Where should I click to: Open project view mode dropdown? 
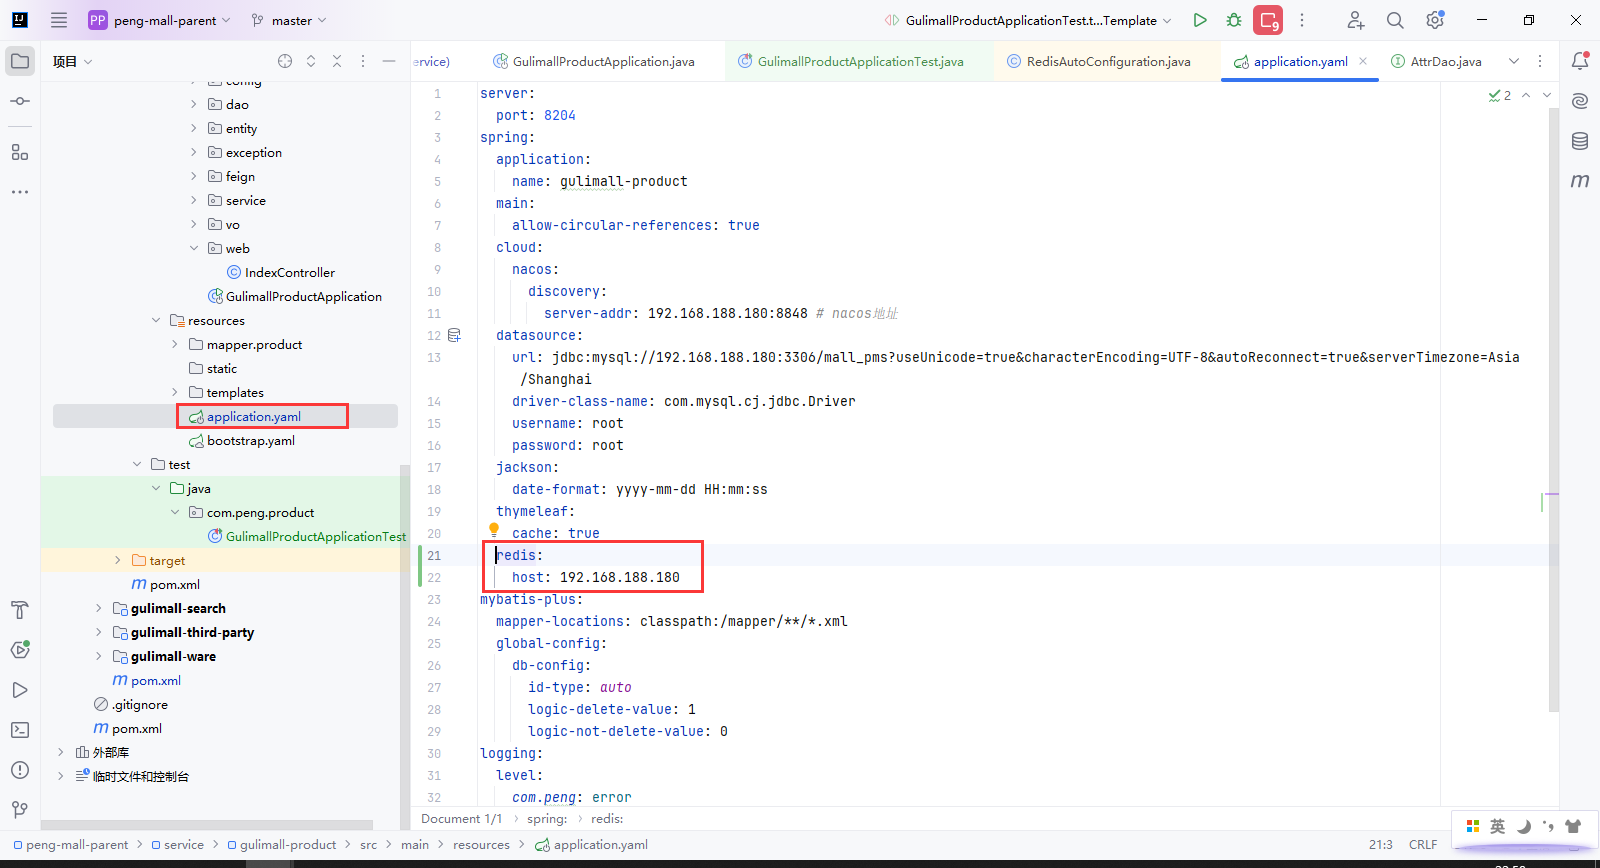73,61
